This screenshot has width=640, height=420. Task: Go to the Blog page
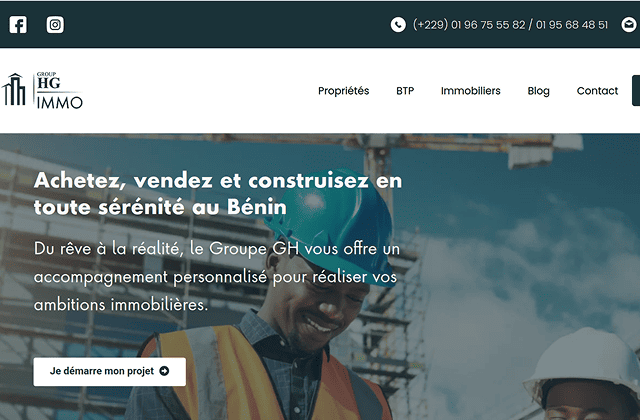pyautogui.click(x=538, y=91)
